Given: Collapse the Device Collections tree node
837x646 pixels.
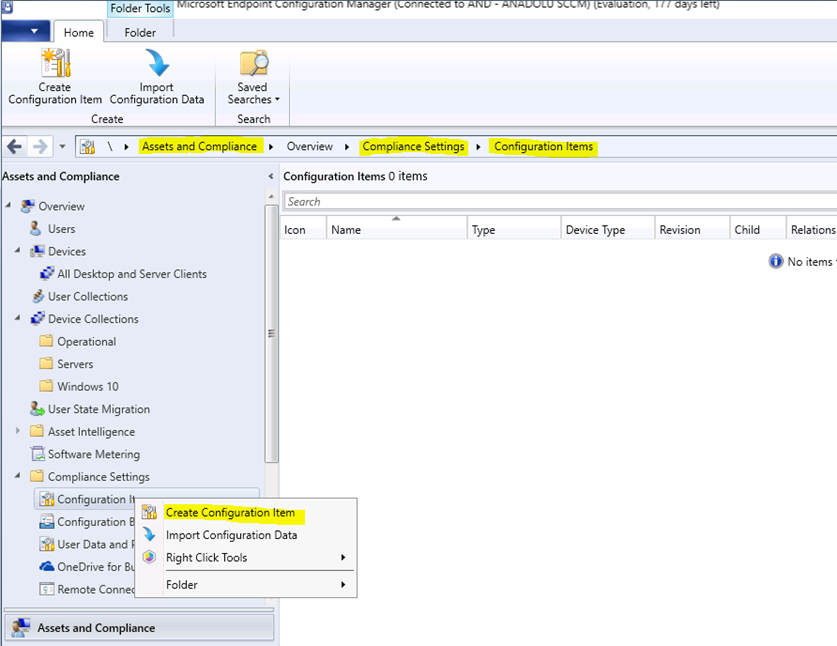Looking at the screenshot, I should coord(18,318).
